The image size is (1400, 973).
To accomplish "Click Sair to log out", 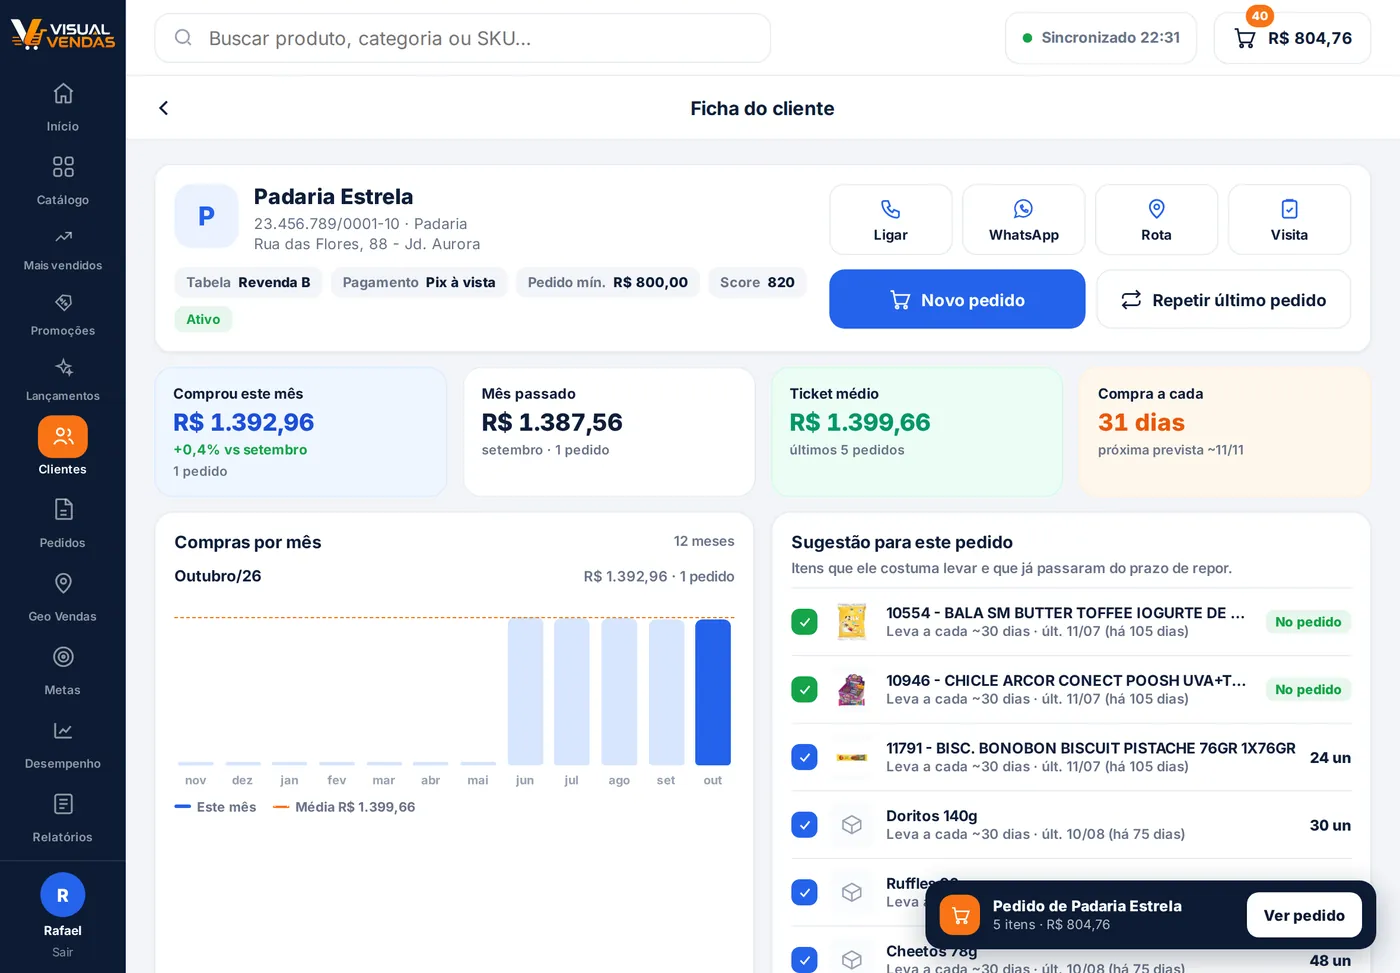I will click(x=63, y=952).
